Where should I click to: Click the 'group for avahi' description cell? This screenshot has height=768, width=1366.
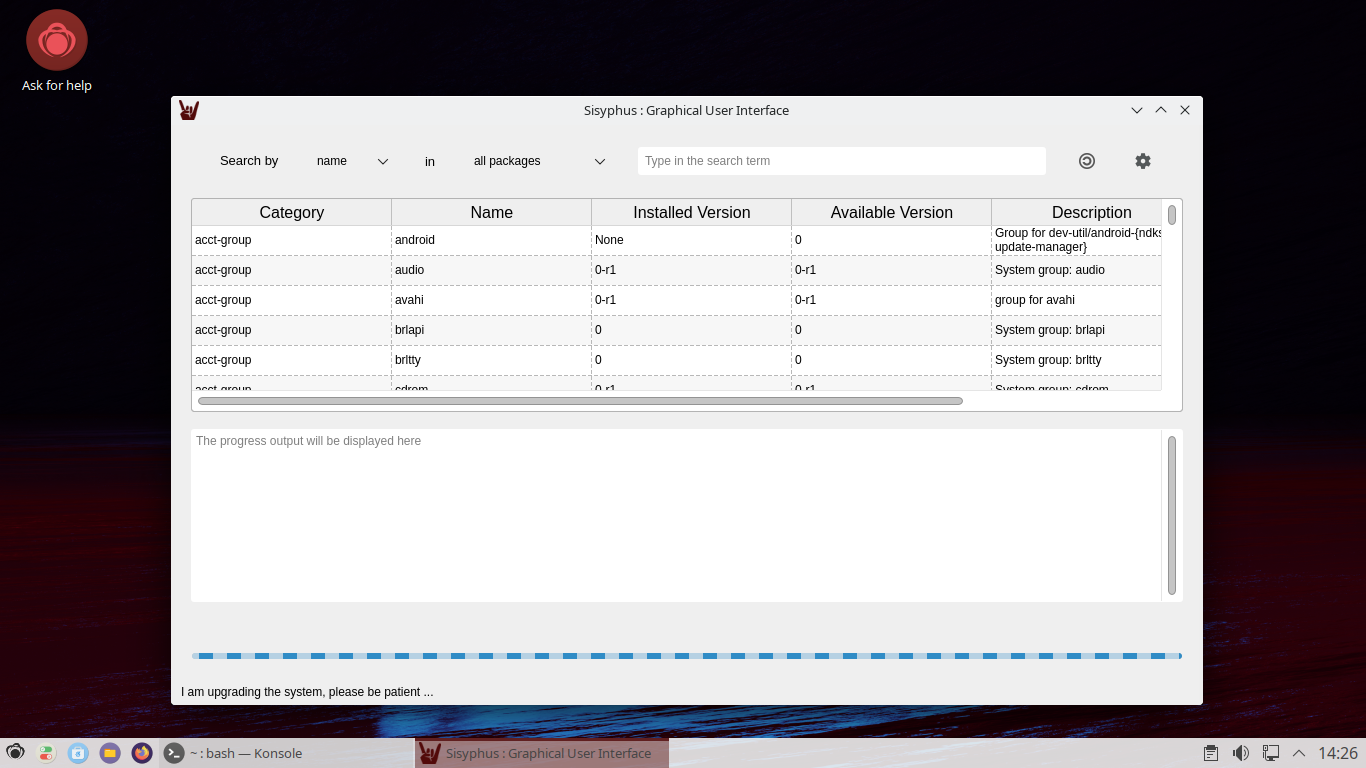tap(1077, 300)
